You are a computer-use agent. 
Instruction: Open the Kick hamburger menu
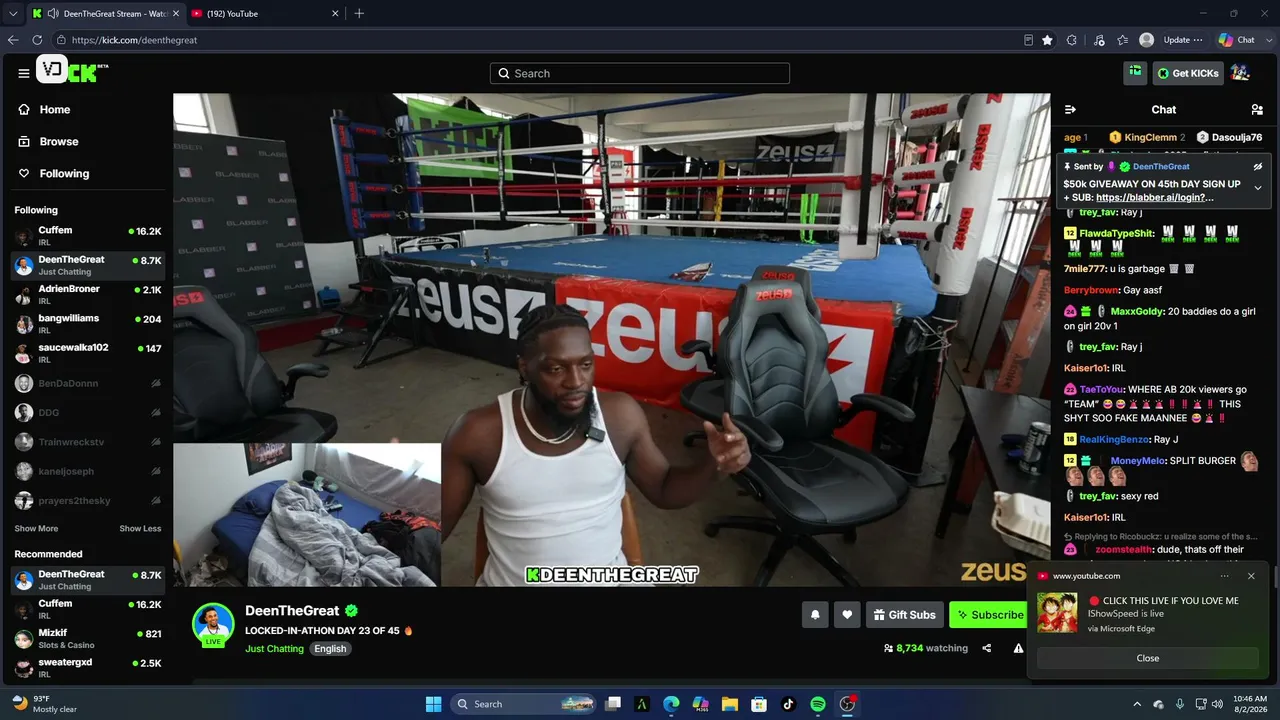[23, 73]
